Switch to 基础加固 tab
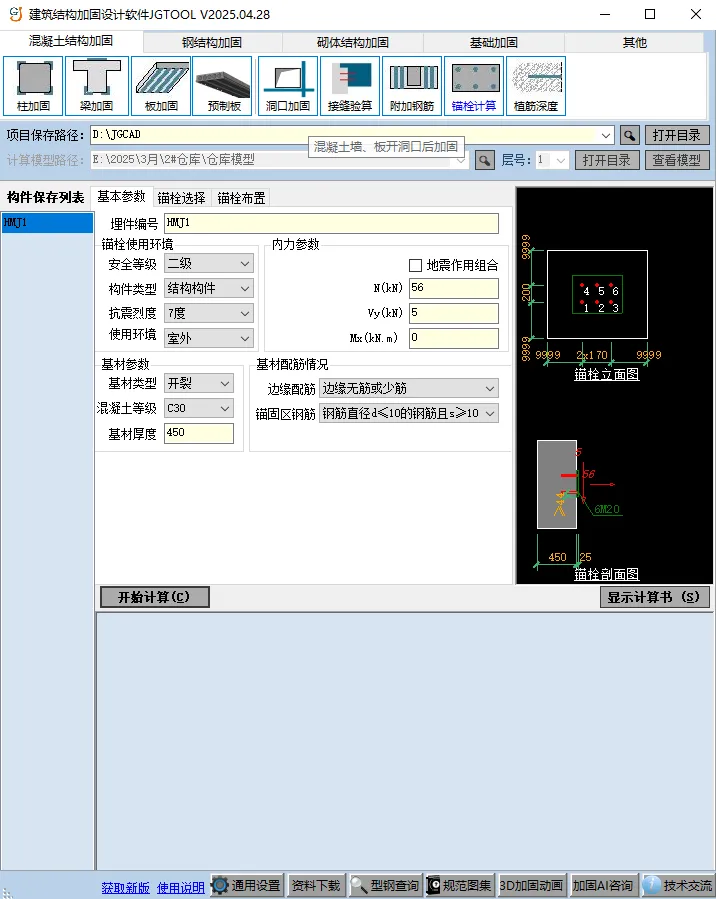Image resolution: width=716 pixels, height=899 pixels. click(x=494, y=42)
